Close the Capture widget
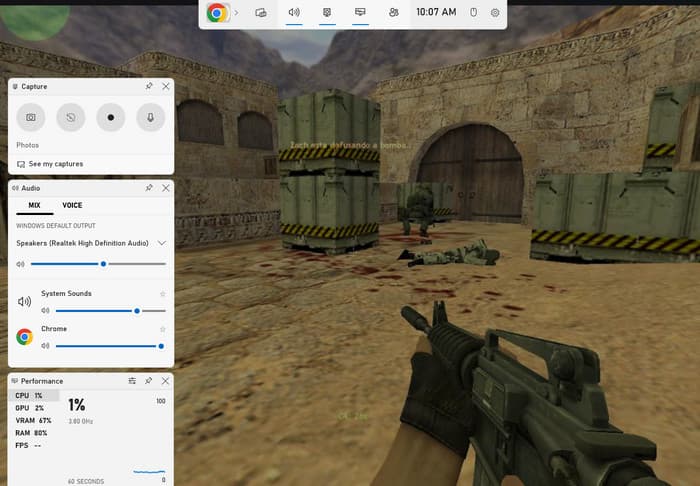Viewport: 700px width, 486px height. (x=166, y=86)
